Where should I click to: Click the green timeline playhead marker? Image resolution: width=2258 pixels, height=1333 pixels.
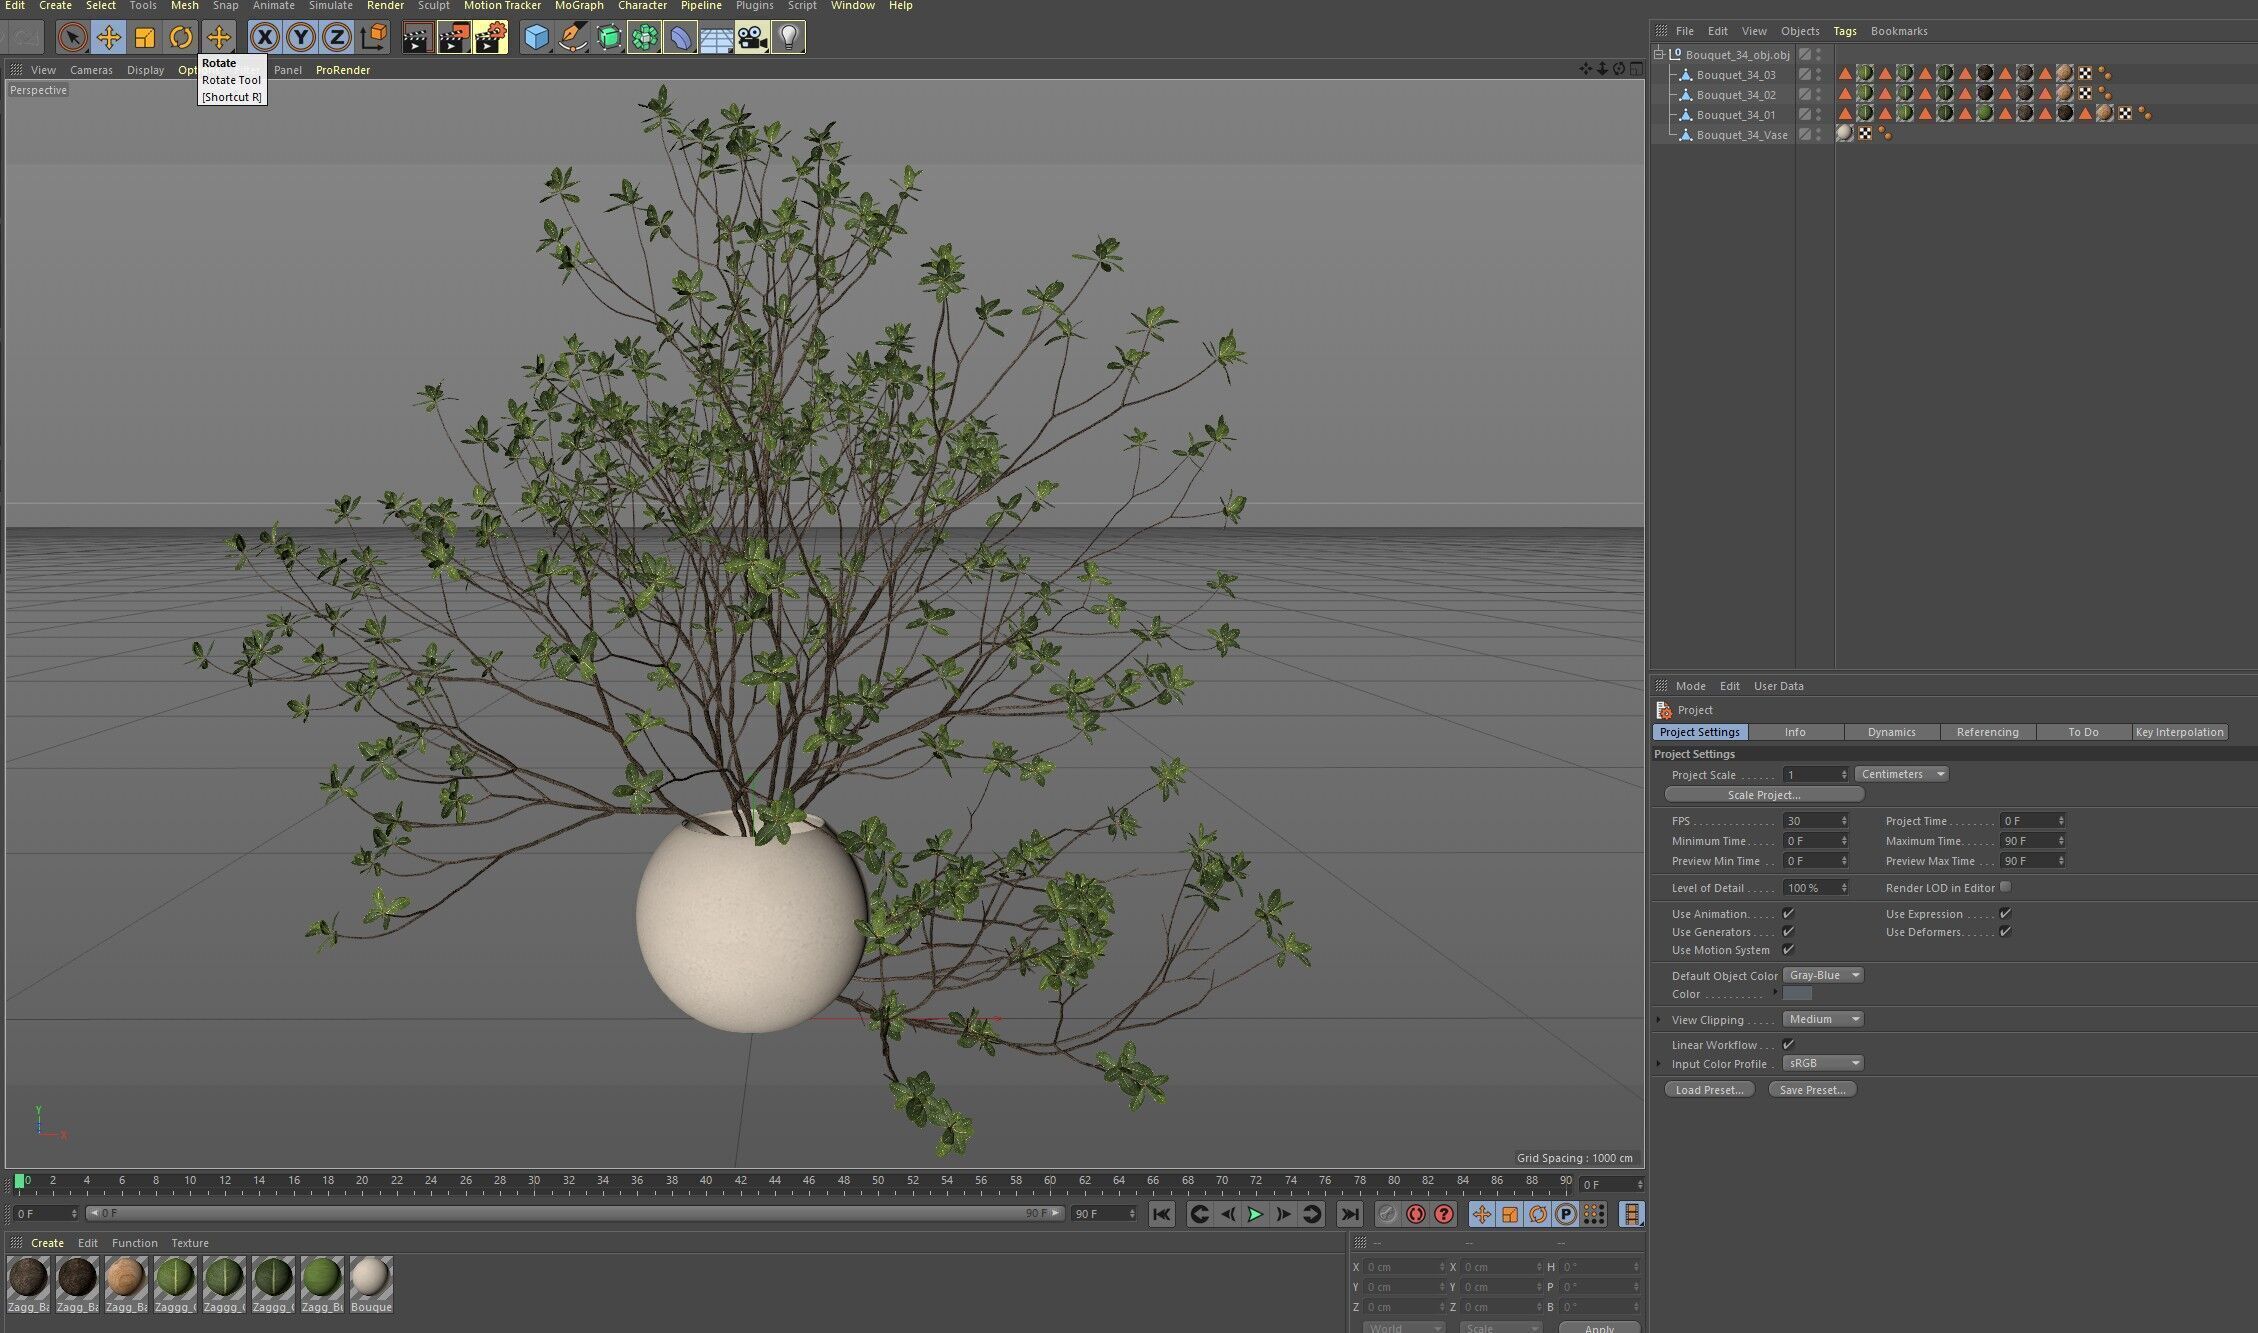pyautogui.click(x=19, y=1181)
